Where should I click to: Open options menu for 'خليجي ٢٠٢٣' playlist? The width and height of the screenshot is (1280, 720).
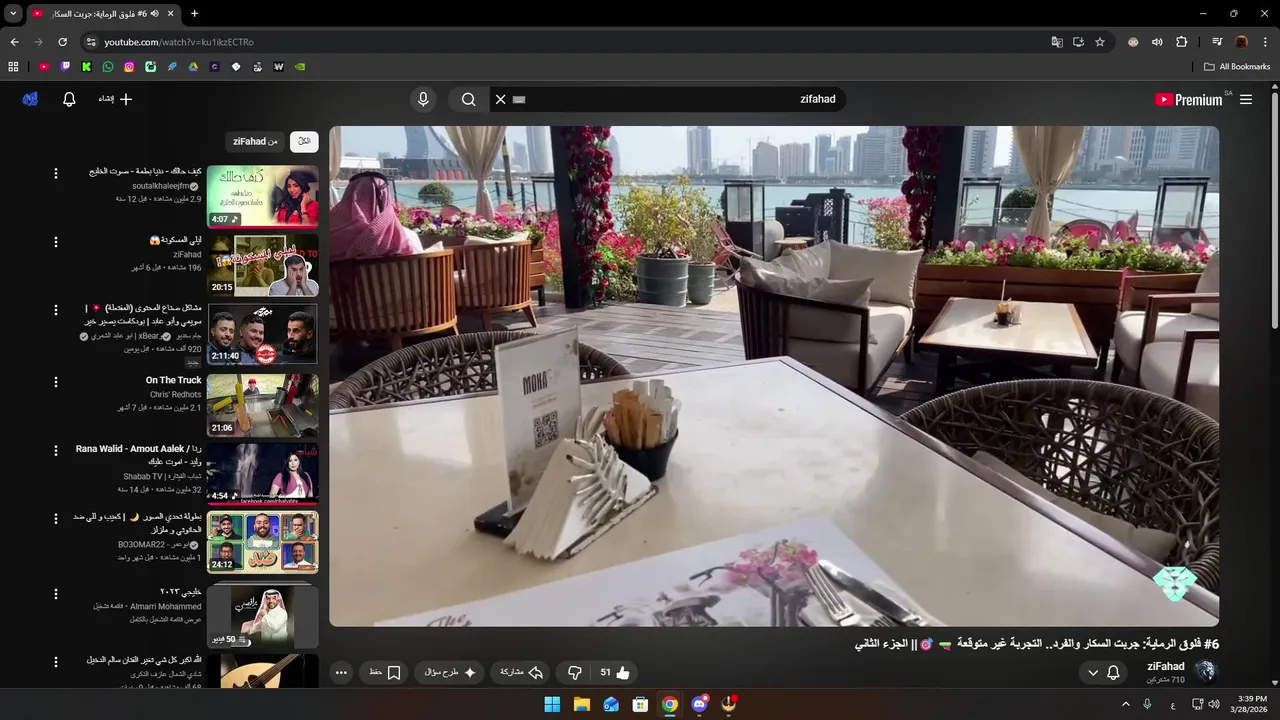[x=56, y=592]
